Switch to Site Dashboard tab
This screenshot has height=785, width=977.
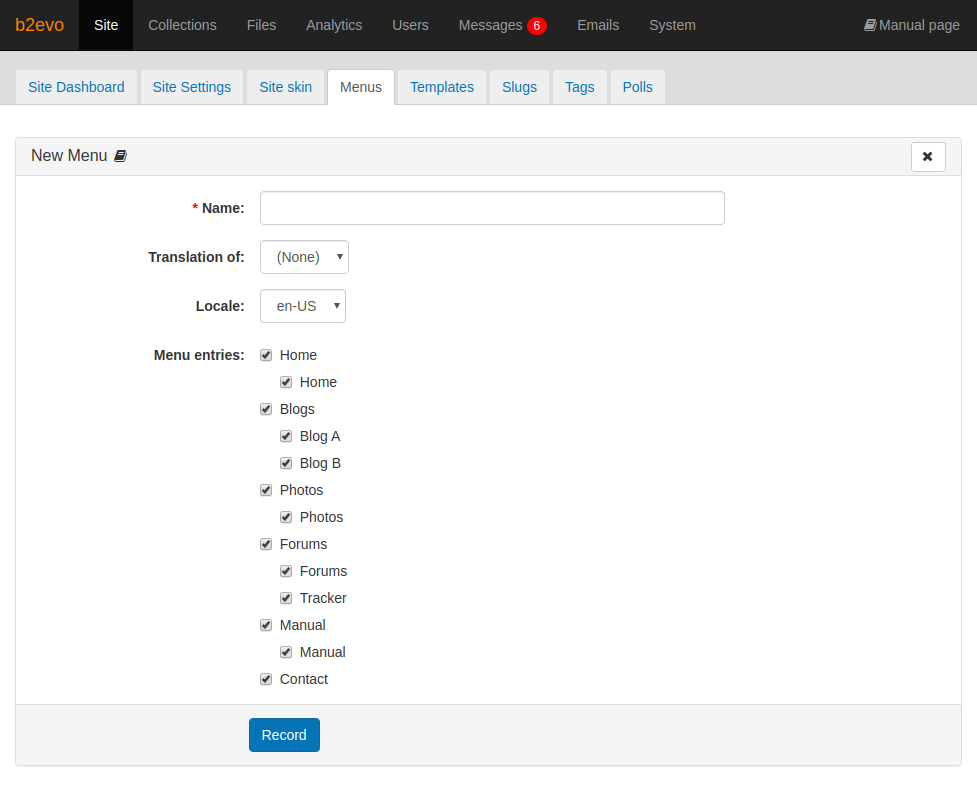tap(76, 87)
